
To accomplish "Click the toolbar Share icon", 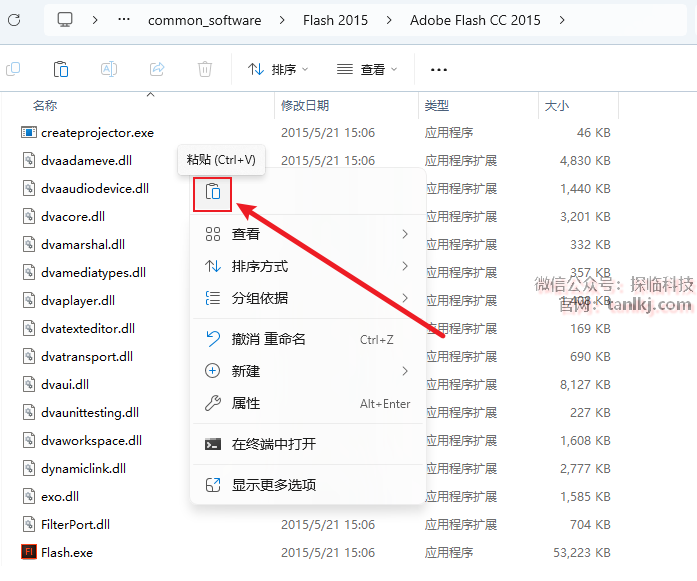I will point(157,69).
